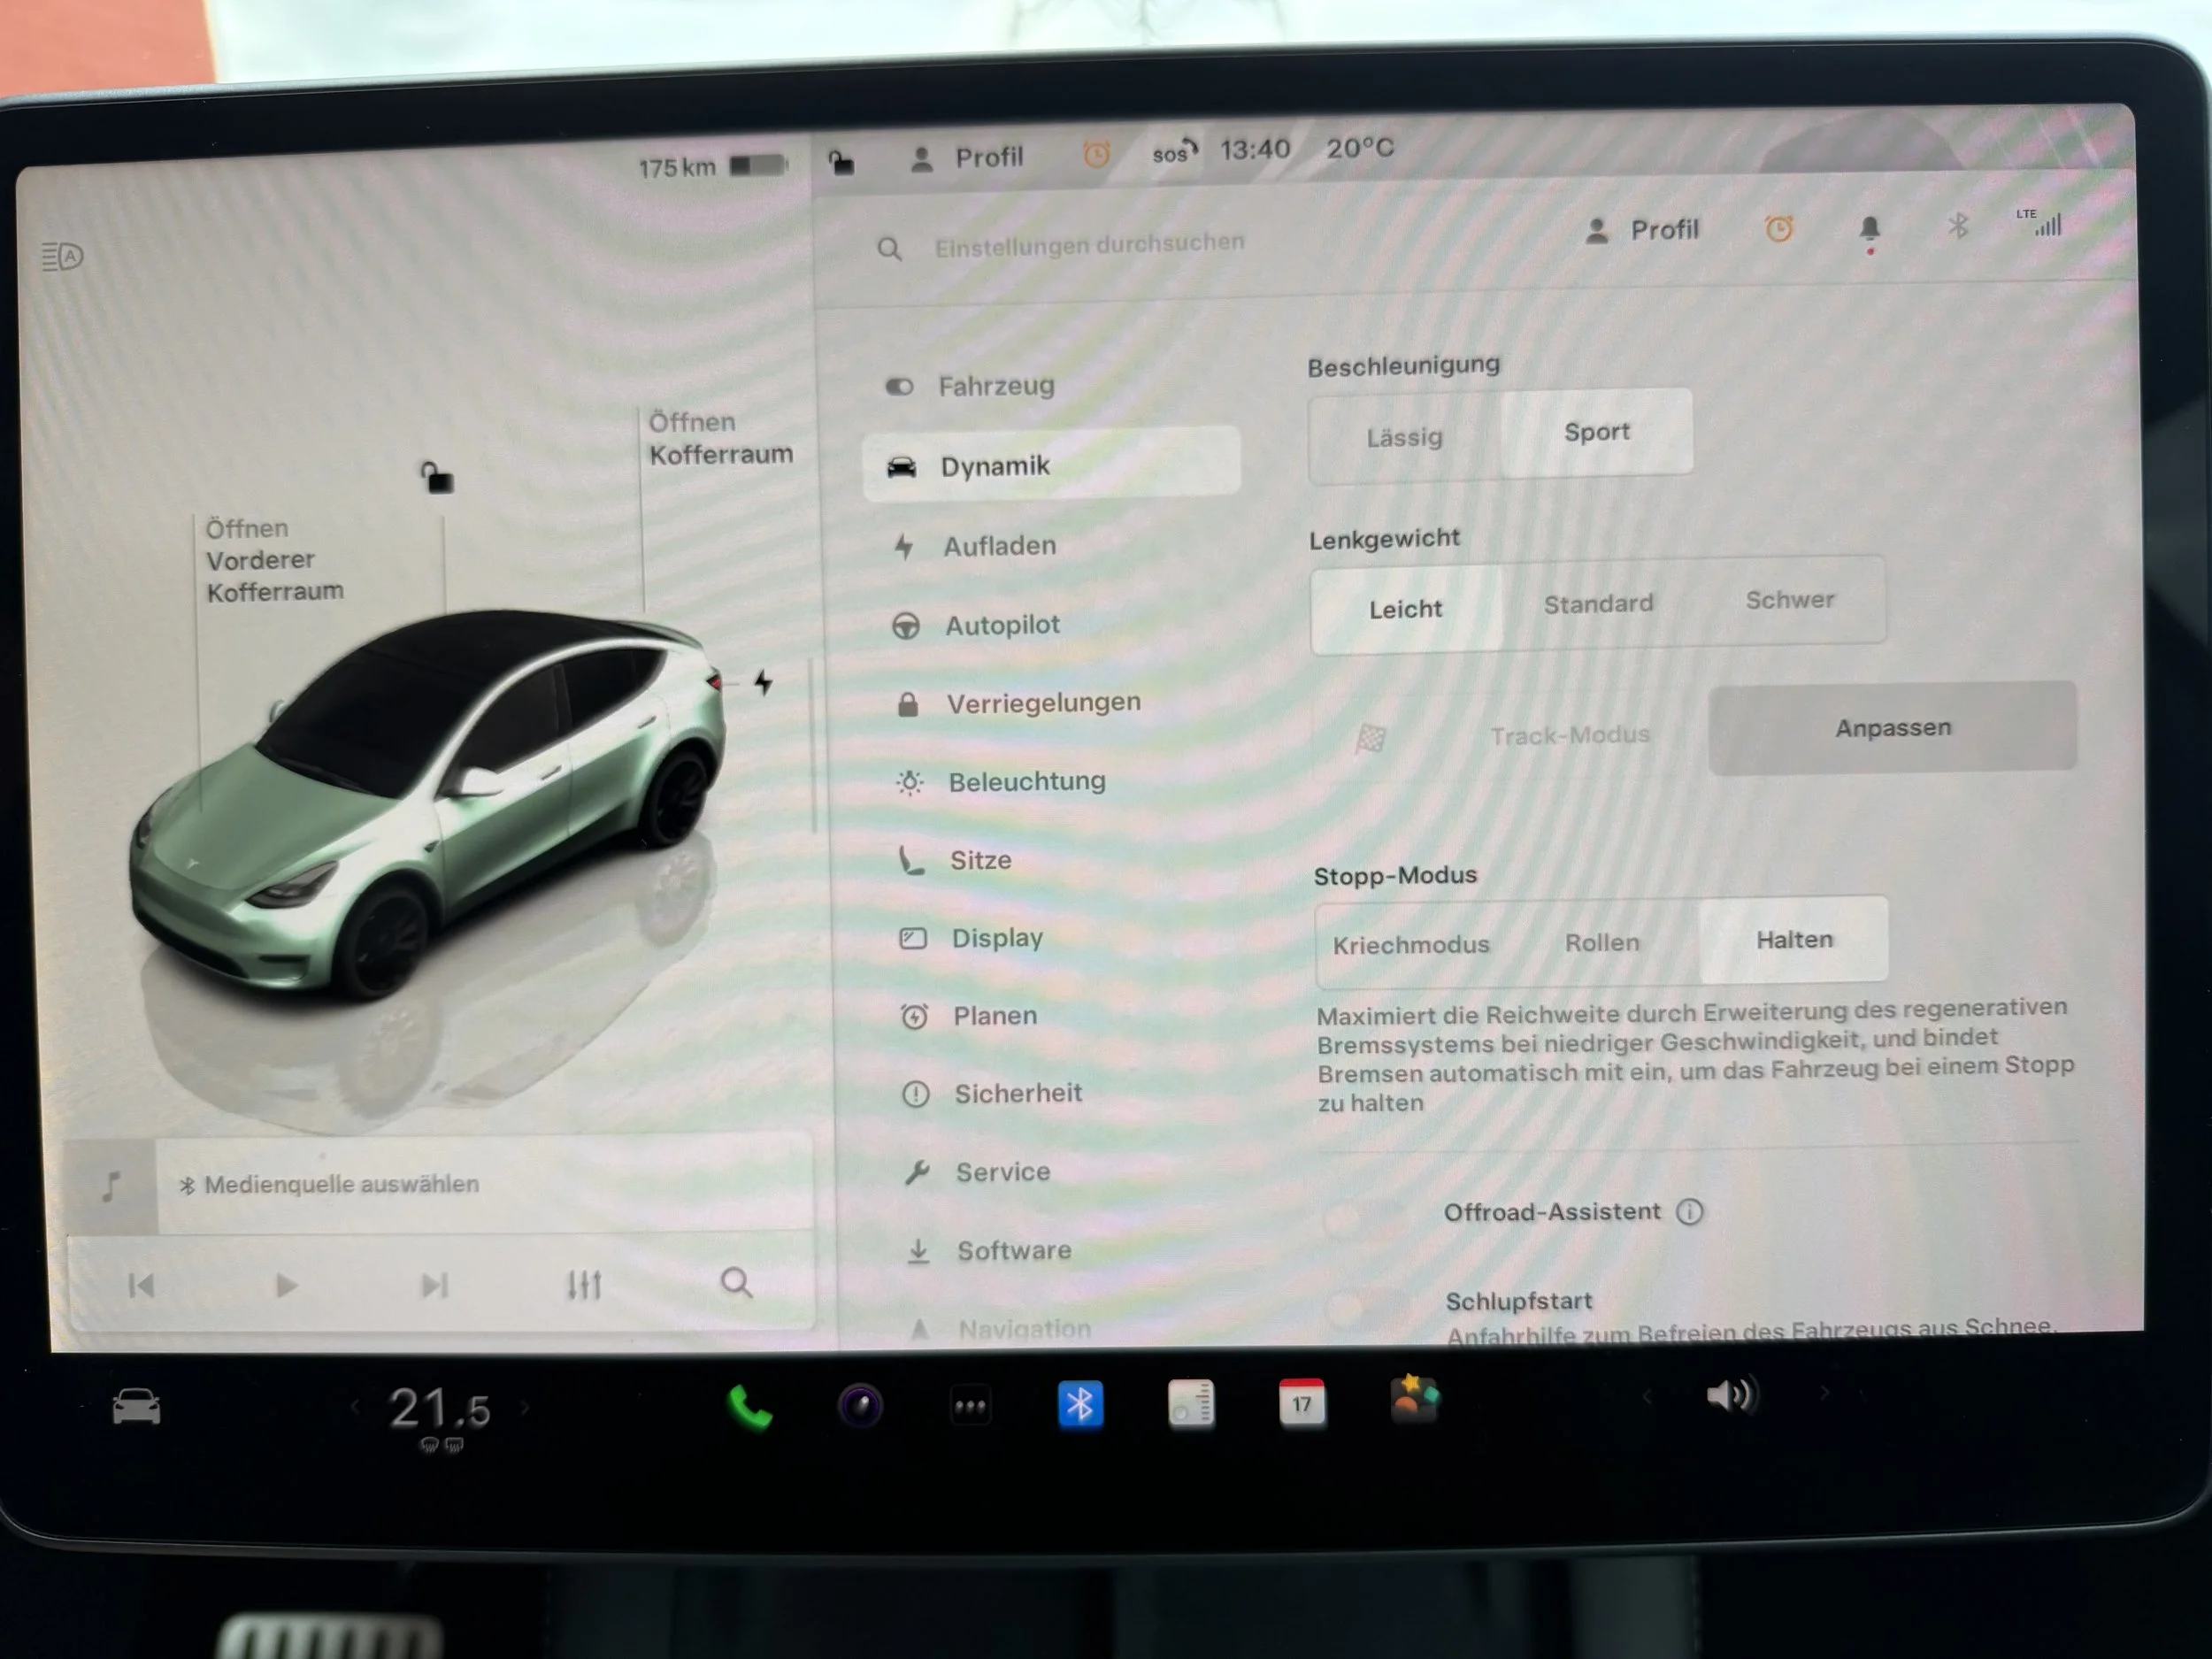This screenshot has height=1659, width=2212.
Task: Open the dashcam camera app
Action: click(x=860, y=1406)
